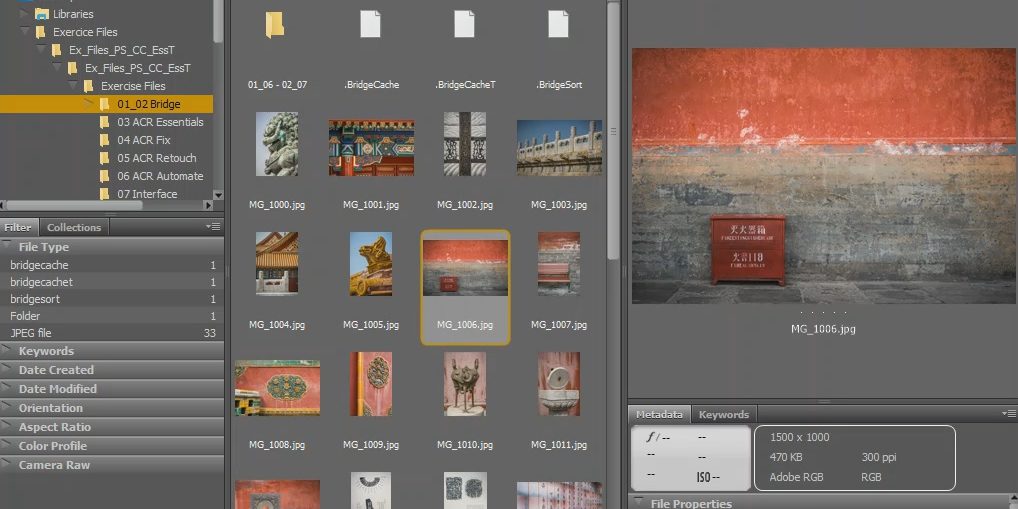Collapse the File Properties metadata section
Viewport: 1018px width, 509px height.
point(639,503)
